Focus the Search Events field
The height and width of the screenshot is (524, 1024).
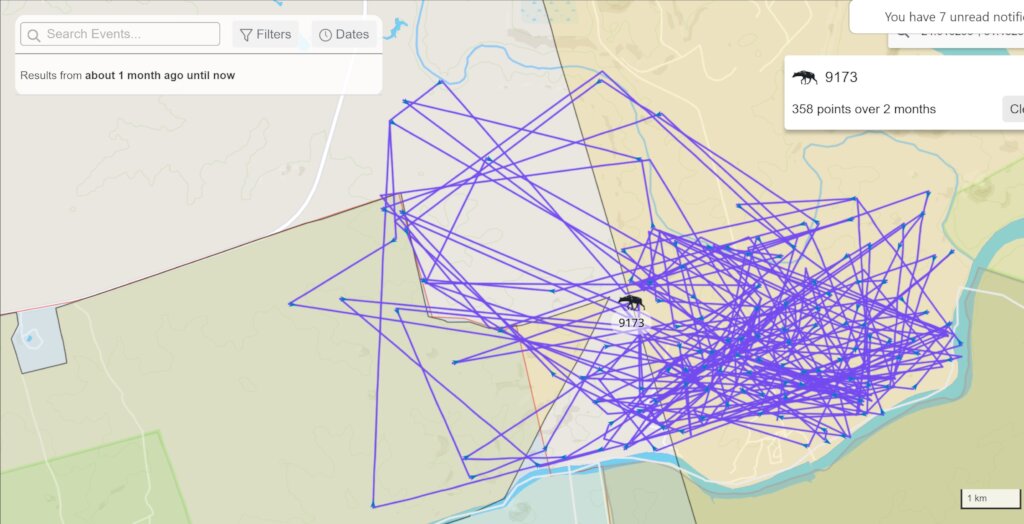(120, 34)
